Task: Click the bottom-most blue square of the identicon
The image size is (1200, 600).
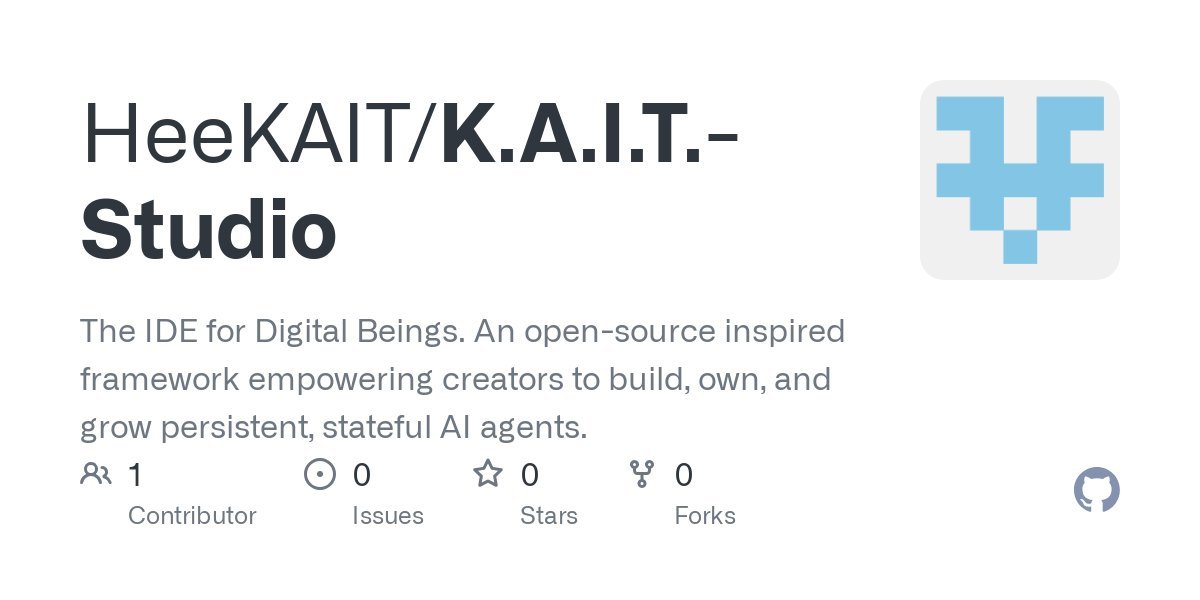Action: tap(1020, 246)
